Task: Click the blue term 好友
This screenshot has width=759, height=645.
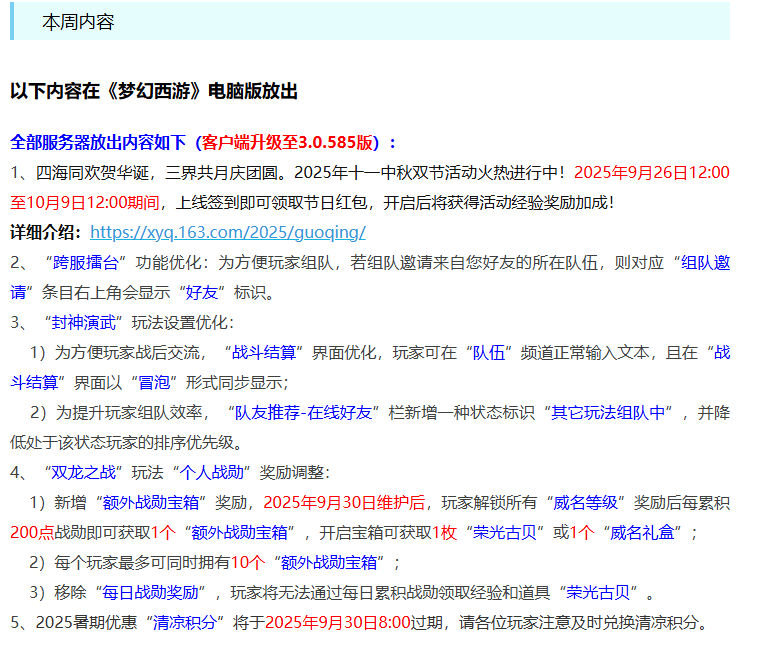Action: click(x=202, y=293)
